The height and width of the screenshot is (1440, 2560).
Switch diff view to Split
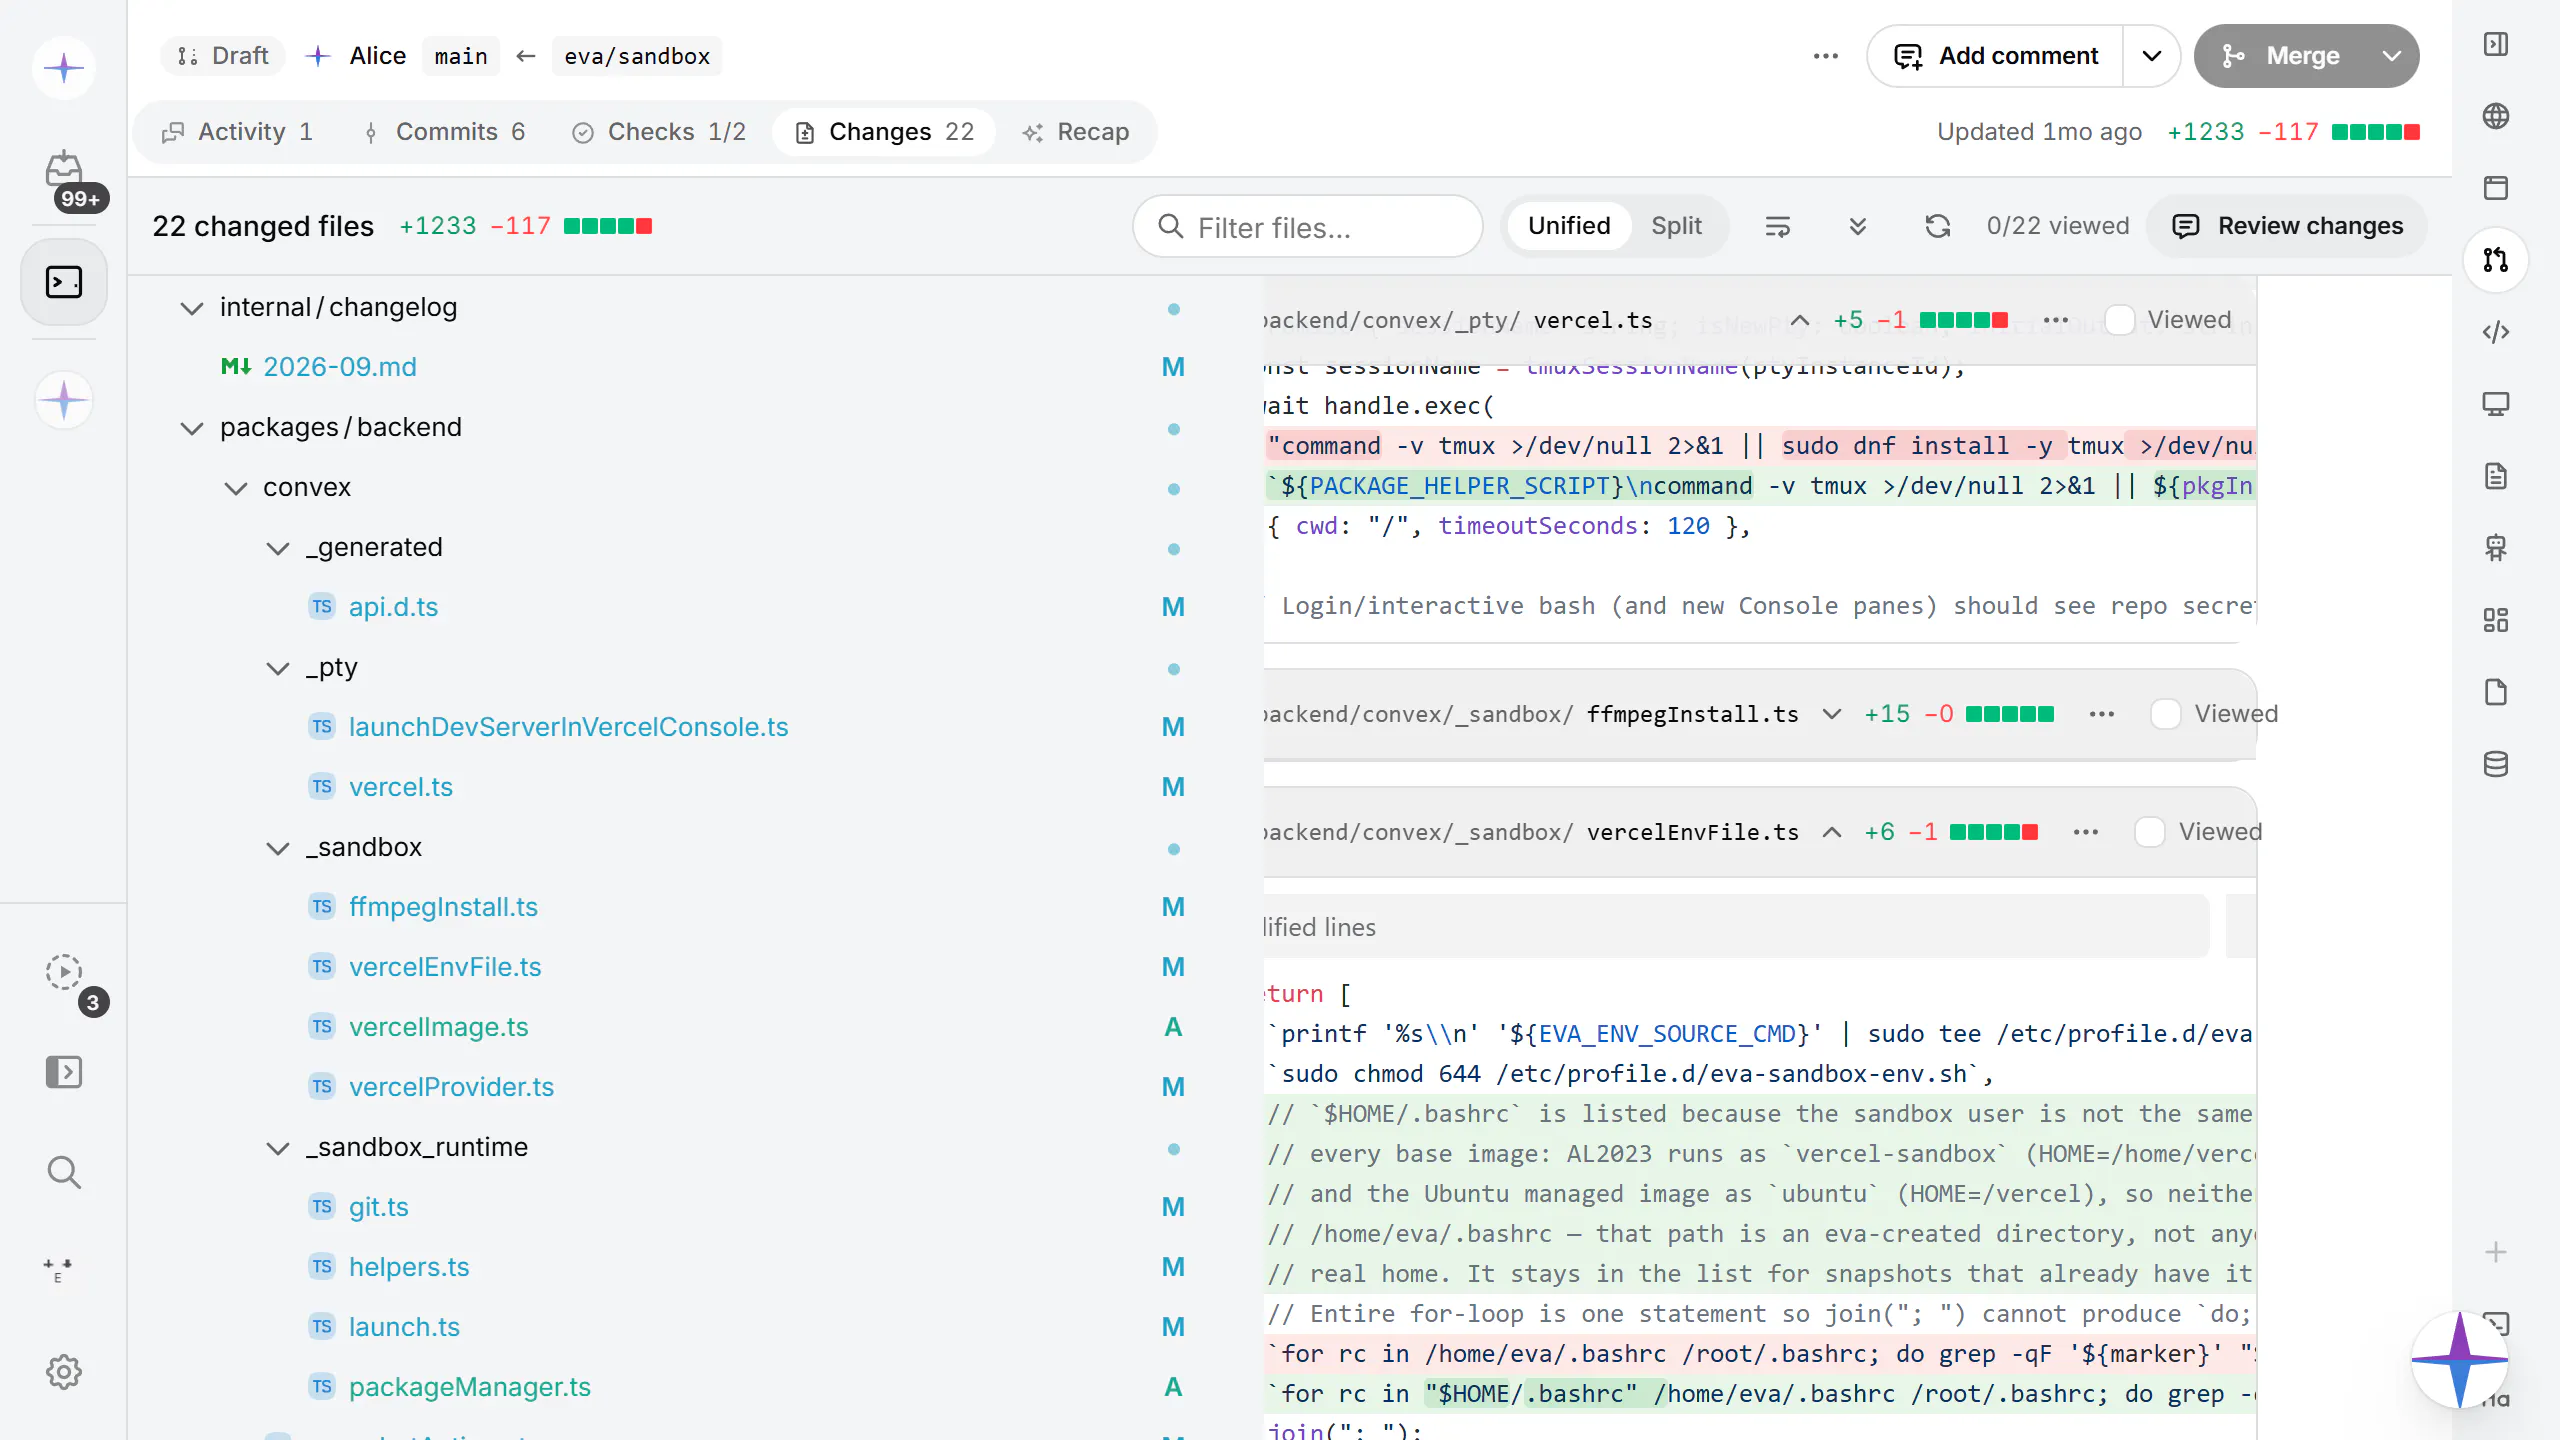(1677, 226)
